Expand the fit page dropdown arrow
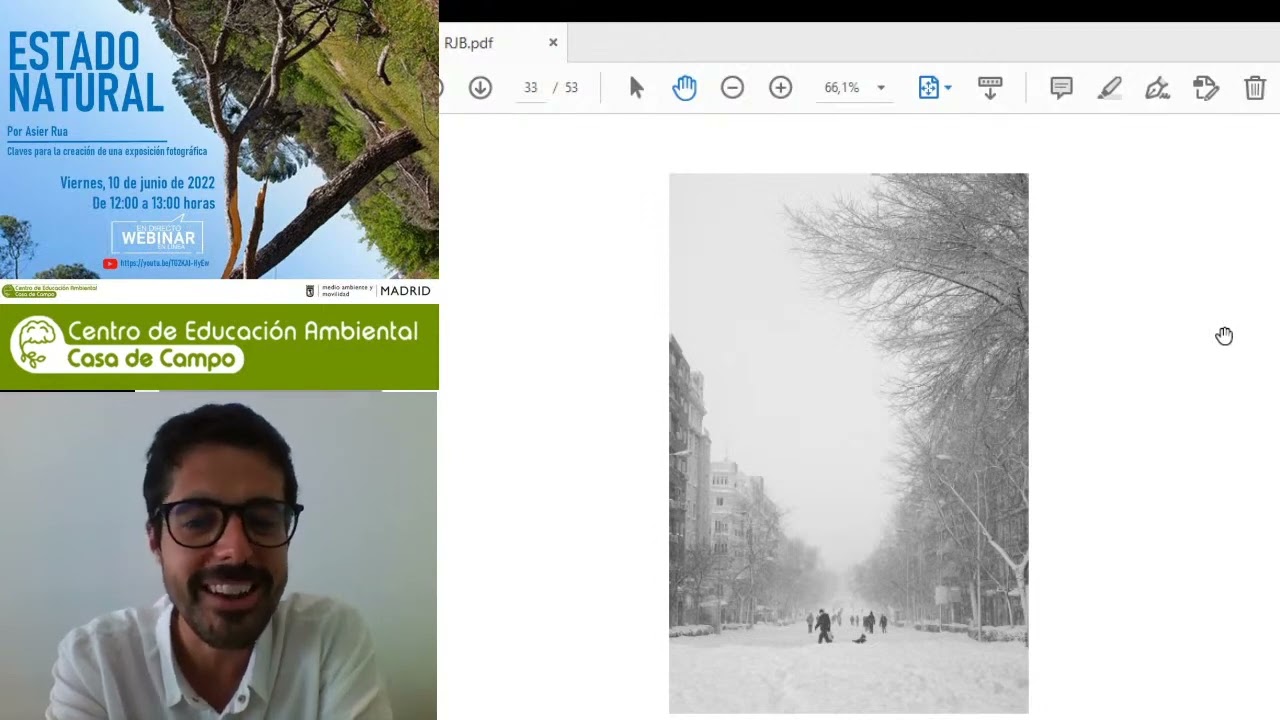The width and height of the screenshot is (1280, 720). (948, 88)
